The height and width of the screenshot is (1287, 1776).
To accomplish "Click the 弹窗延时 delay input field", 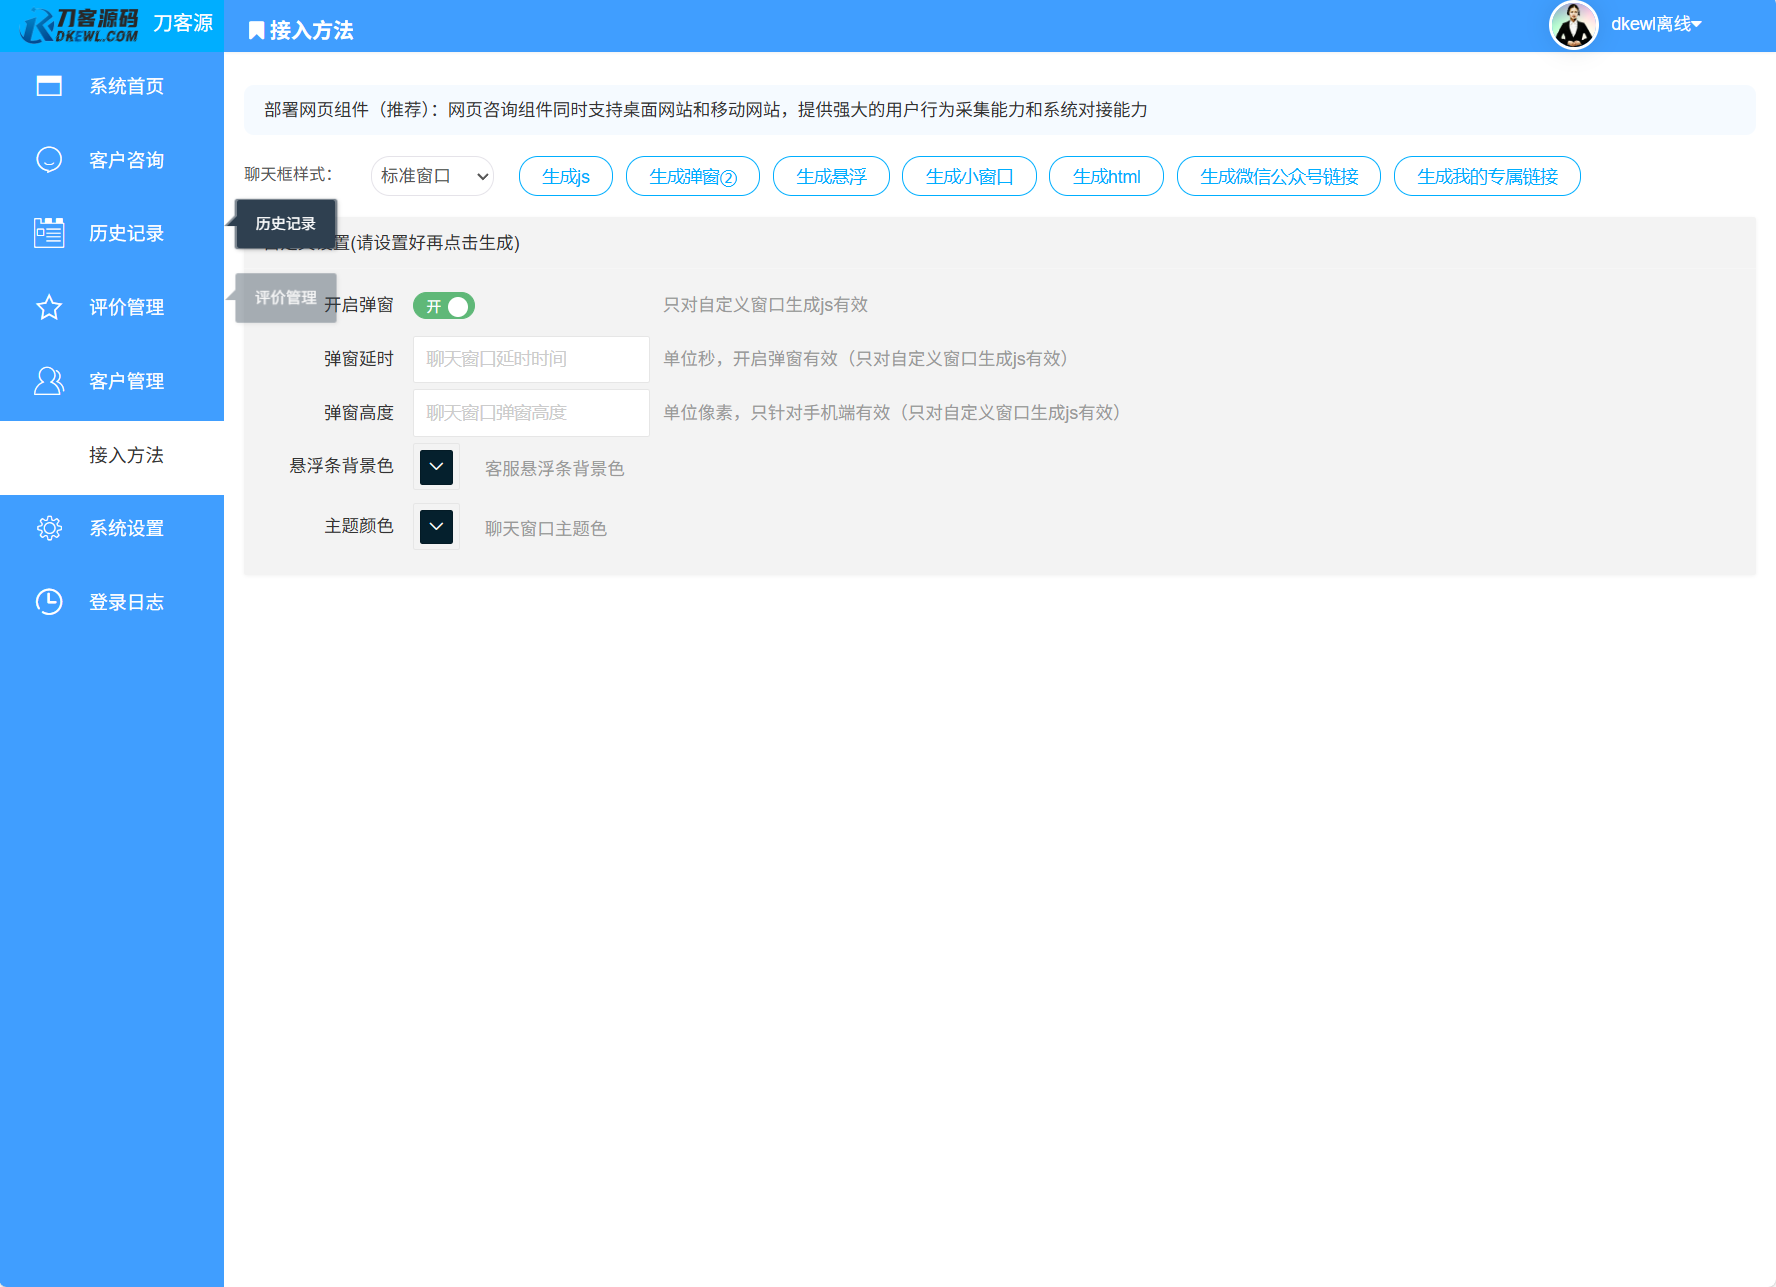I will click(x=530, y=359).
